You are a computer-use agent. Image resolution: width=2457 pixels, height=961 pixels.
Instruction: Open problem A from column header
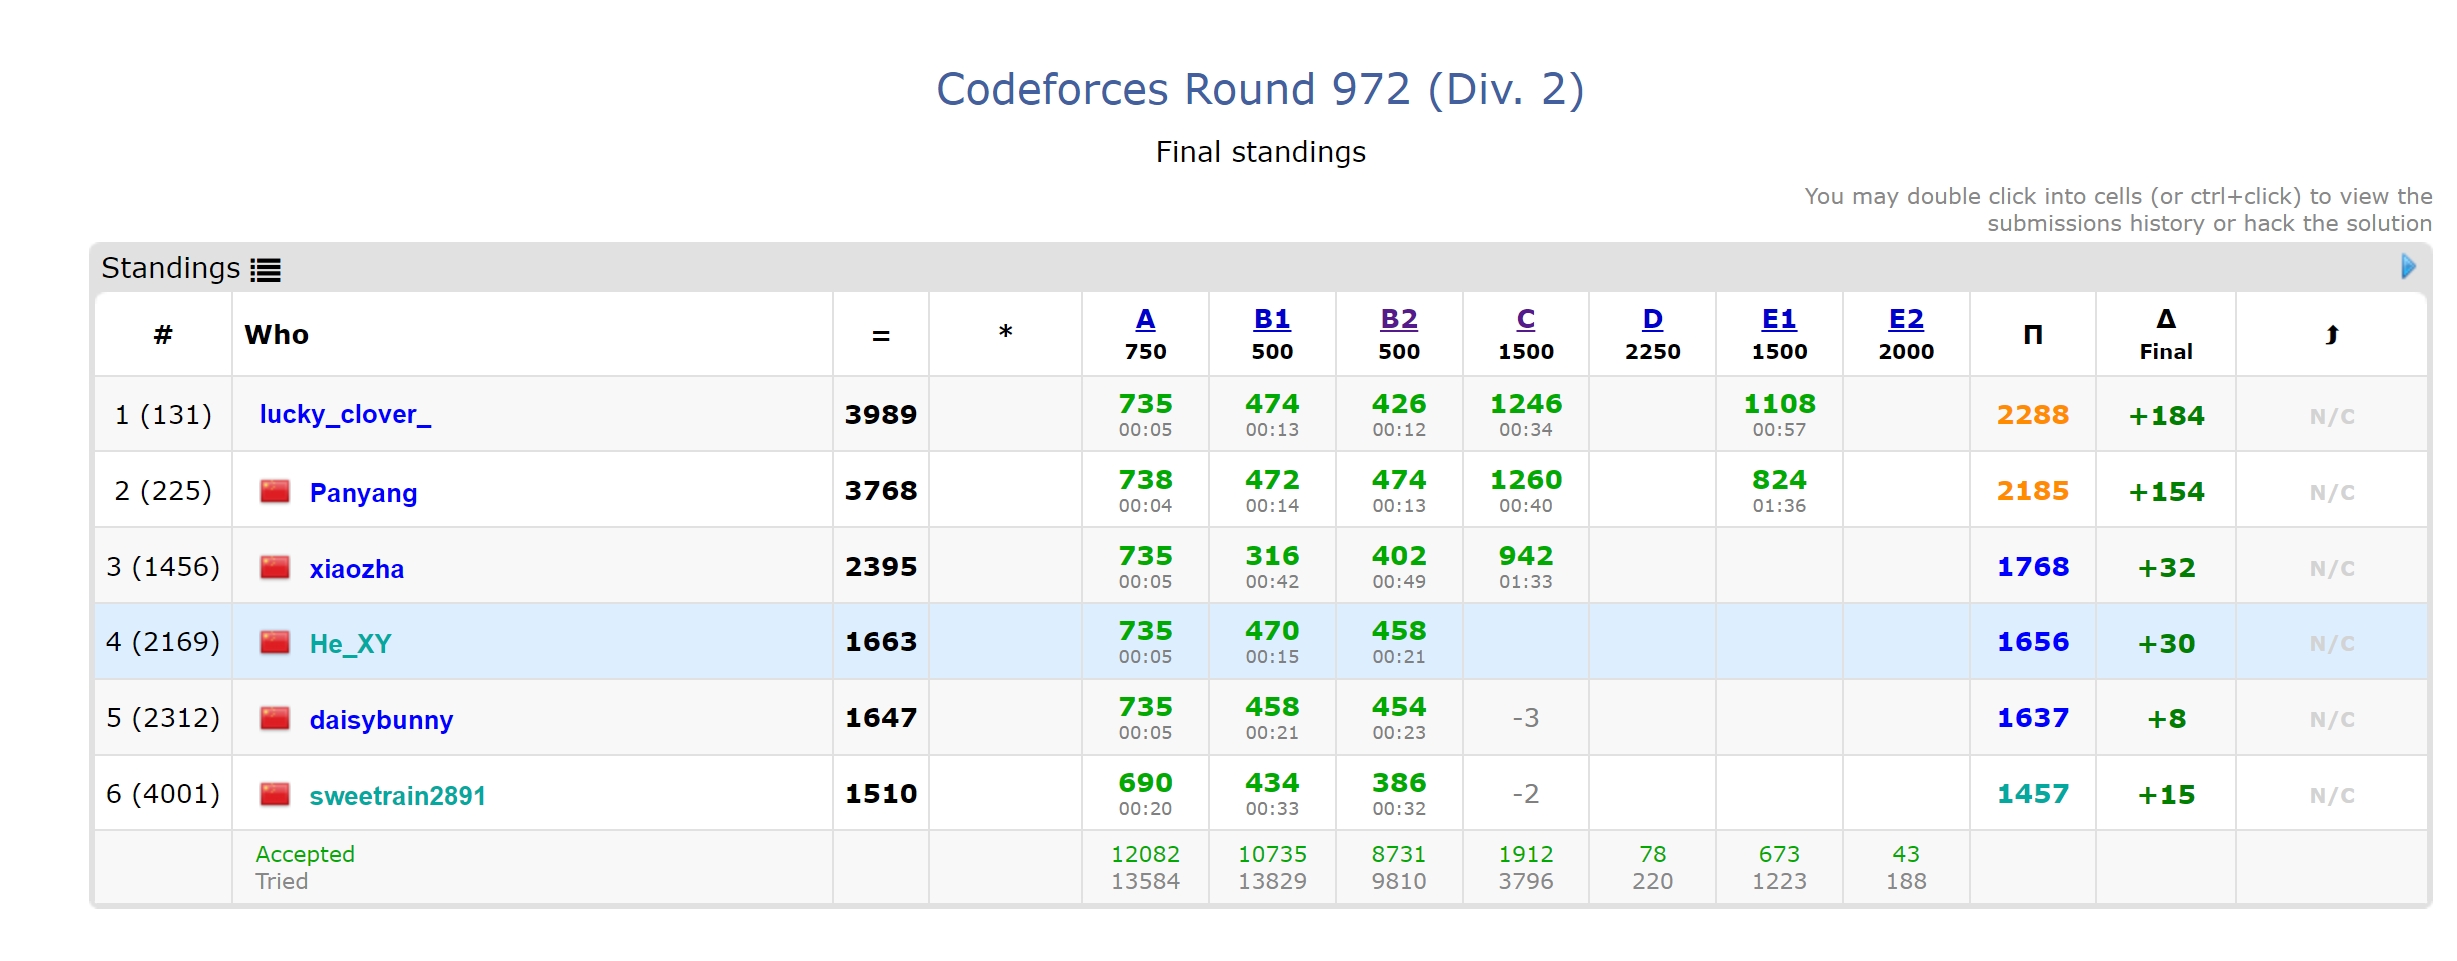[x=1145, y=318]
